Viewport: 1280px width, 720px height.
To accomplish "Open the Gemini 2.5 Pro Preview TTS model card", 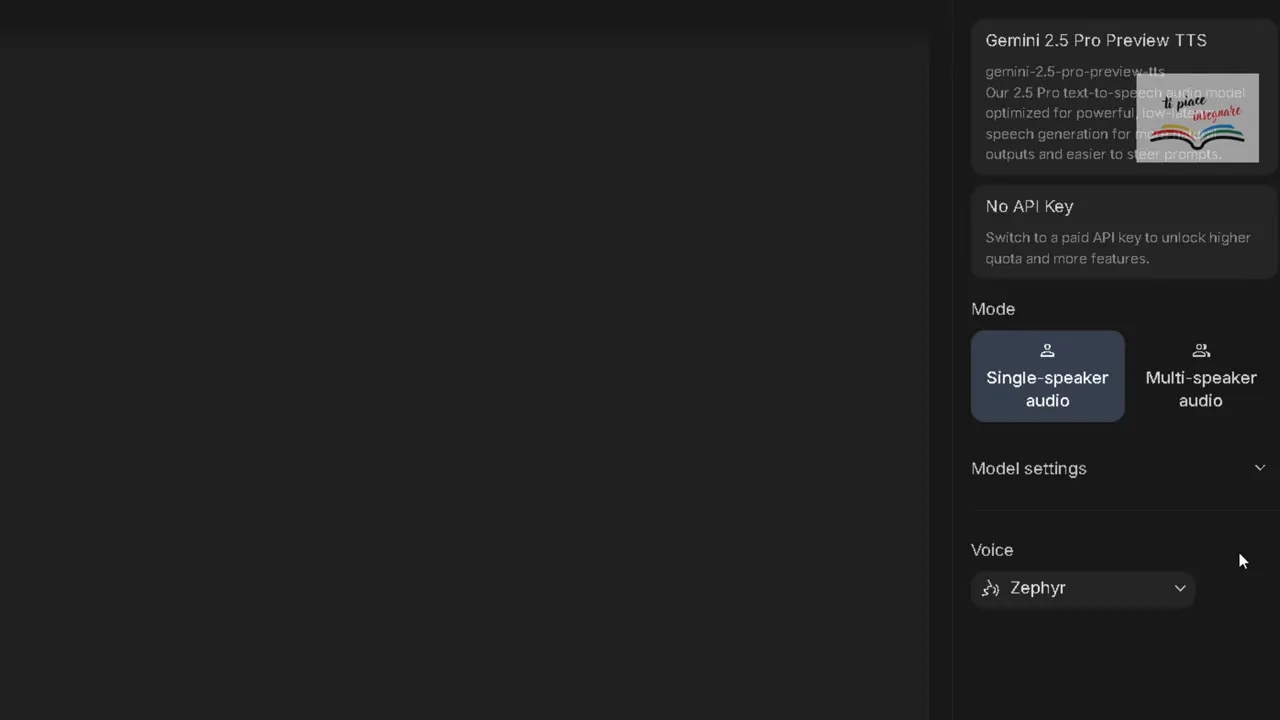I will pos(1123,96).
